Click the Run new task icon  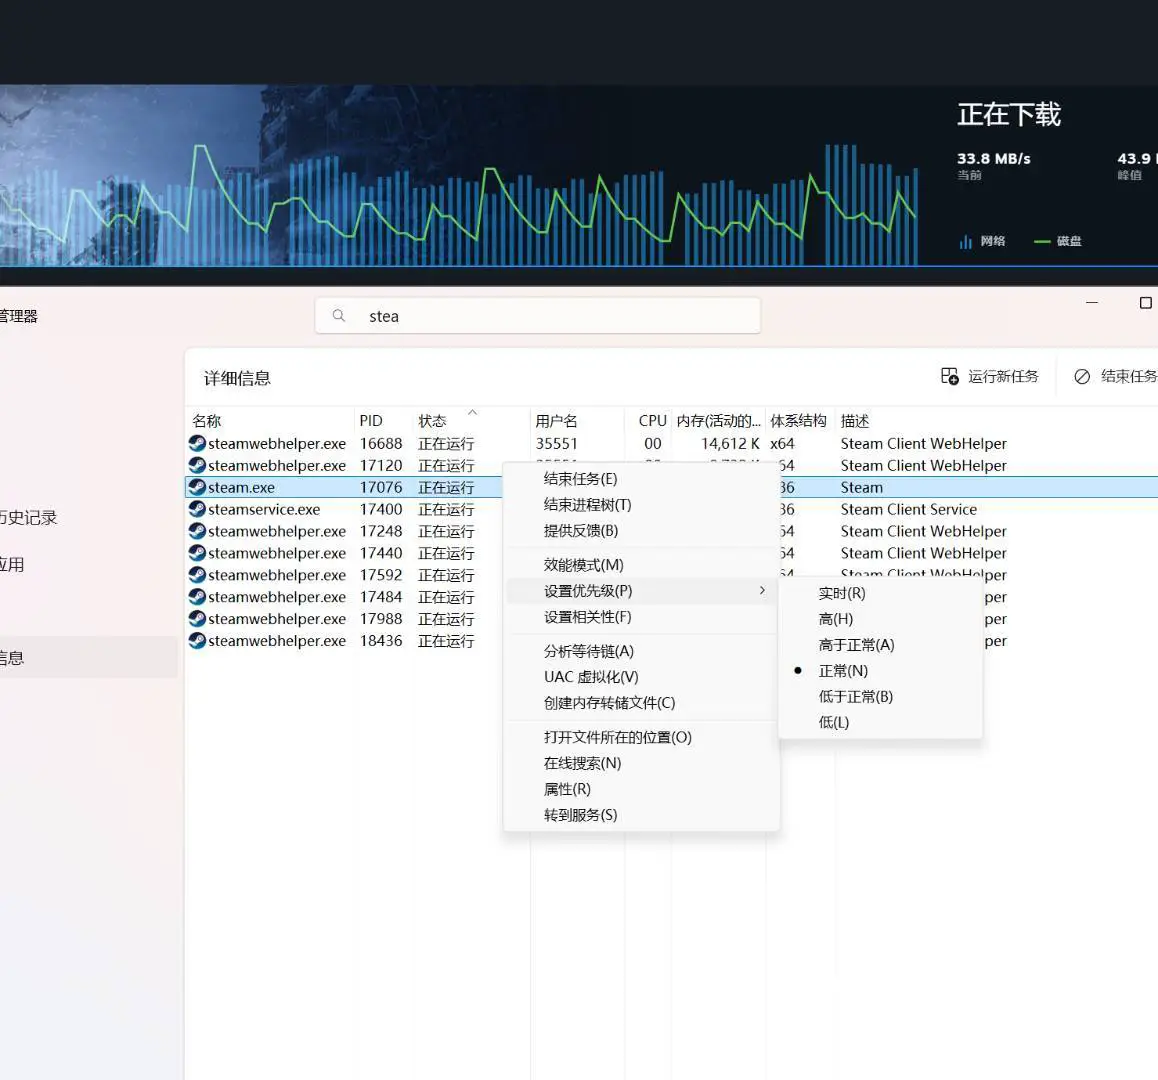pos(949,376)
